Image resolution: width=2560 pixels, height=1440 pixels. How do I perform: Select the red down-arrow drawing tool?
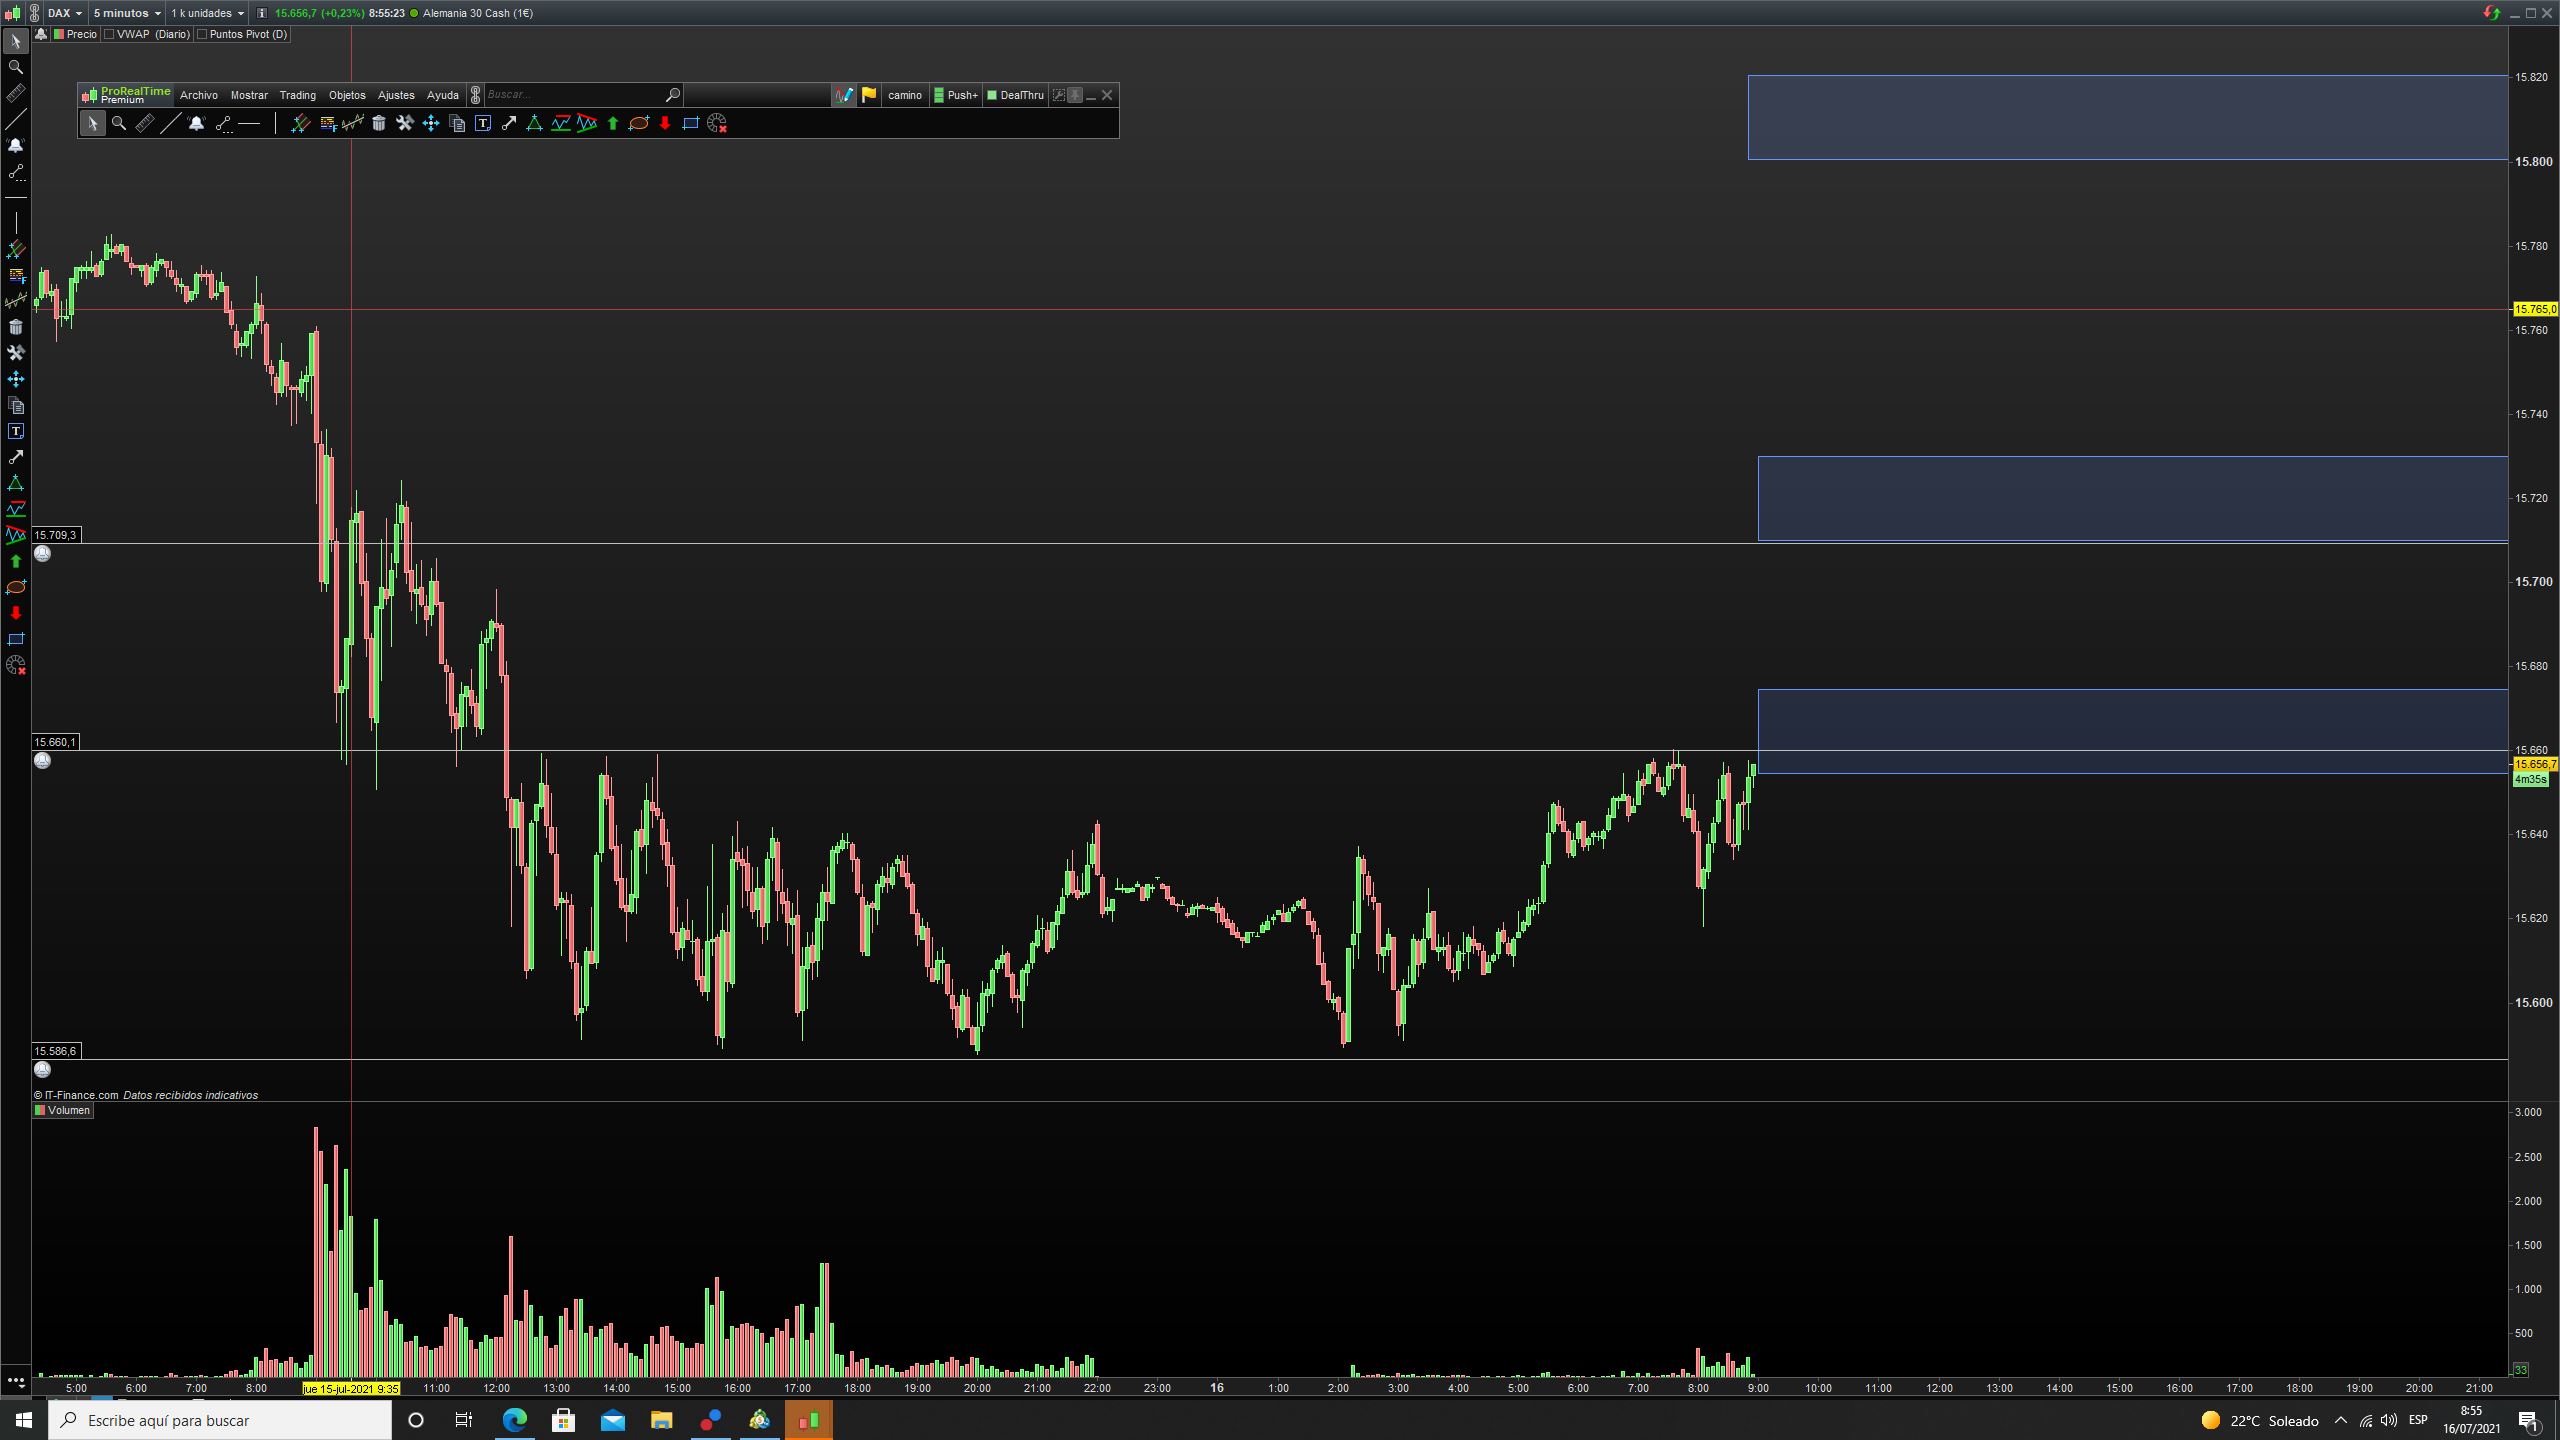tap(665, 123)
